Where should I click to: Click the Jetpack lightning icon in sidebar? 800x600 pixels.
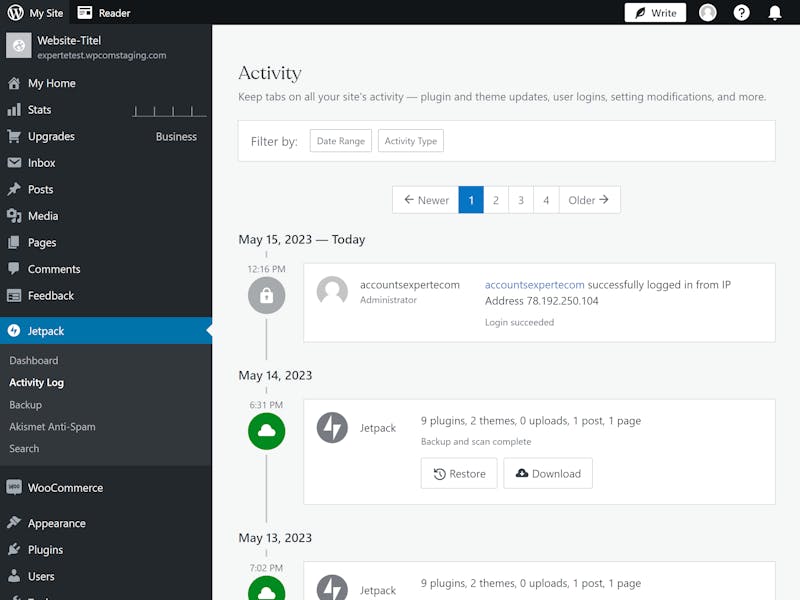tap(14, 331)
